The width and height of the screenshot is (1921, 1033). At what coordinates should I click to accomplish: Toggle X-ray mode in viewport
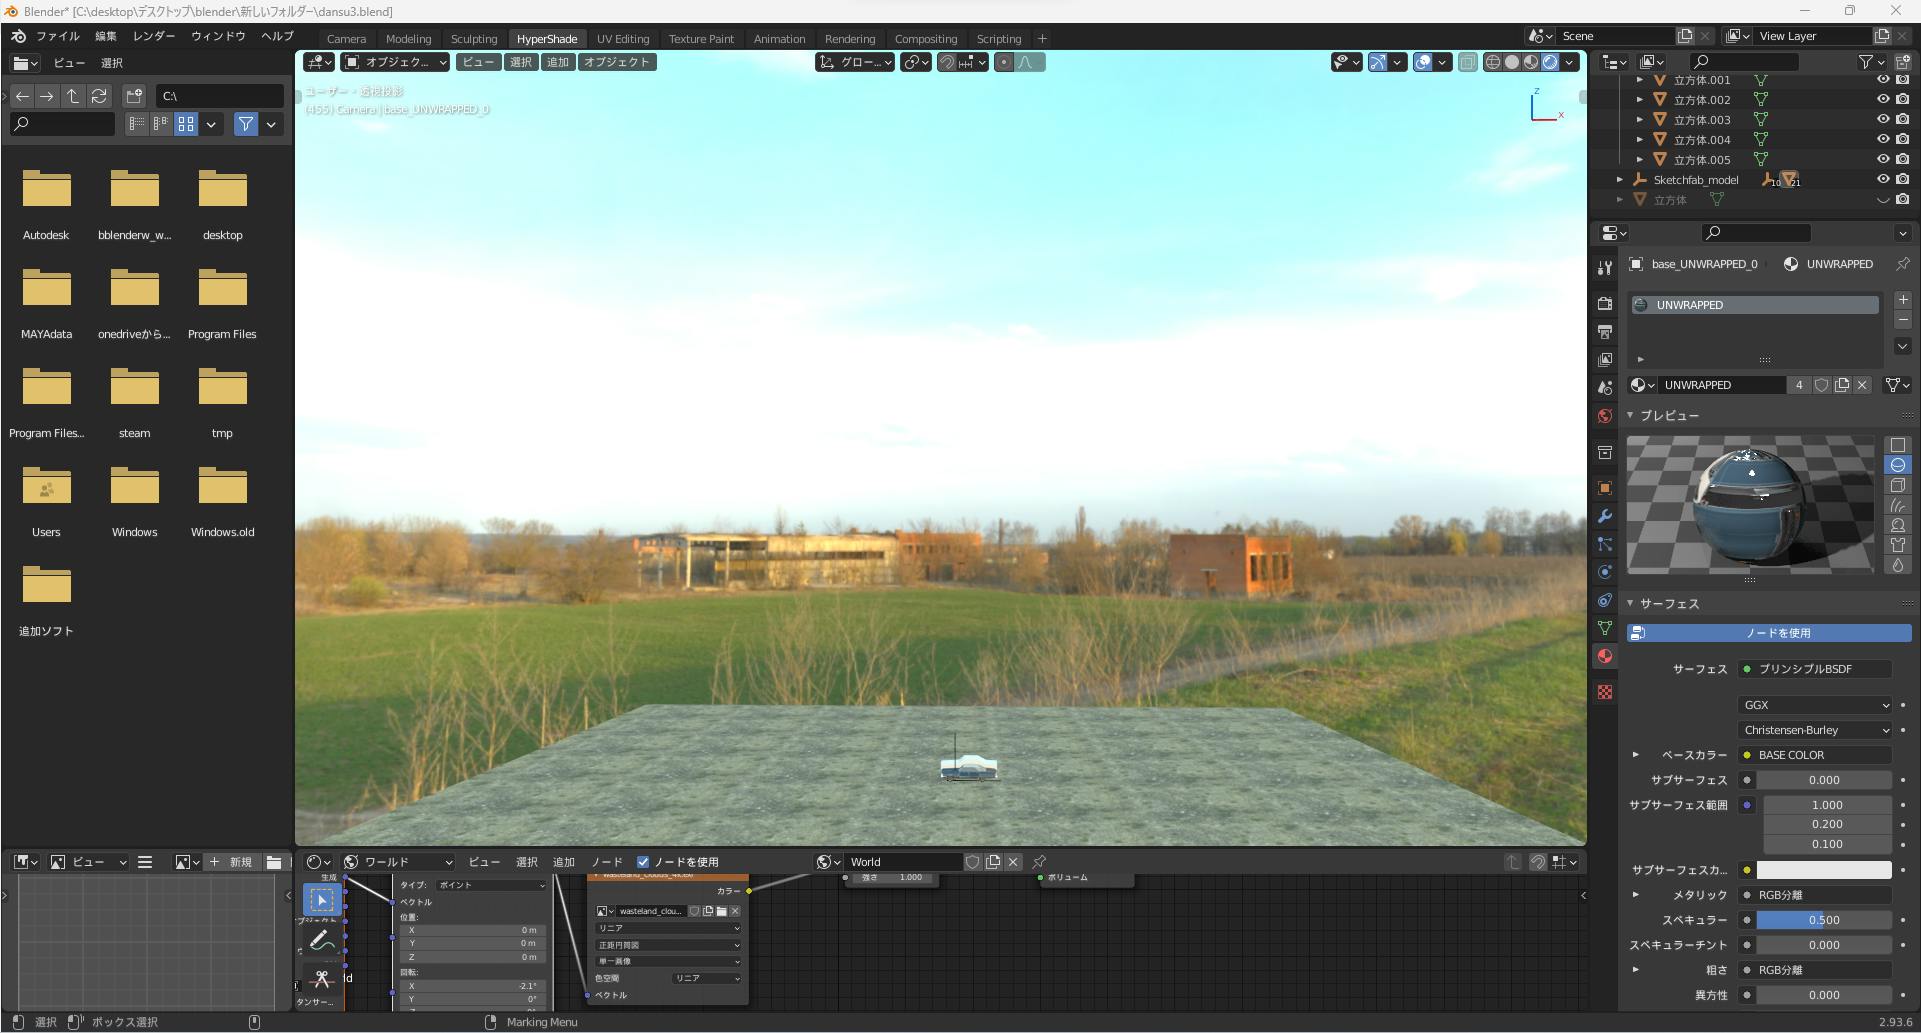point(1467,62)
